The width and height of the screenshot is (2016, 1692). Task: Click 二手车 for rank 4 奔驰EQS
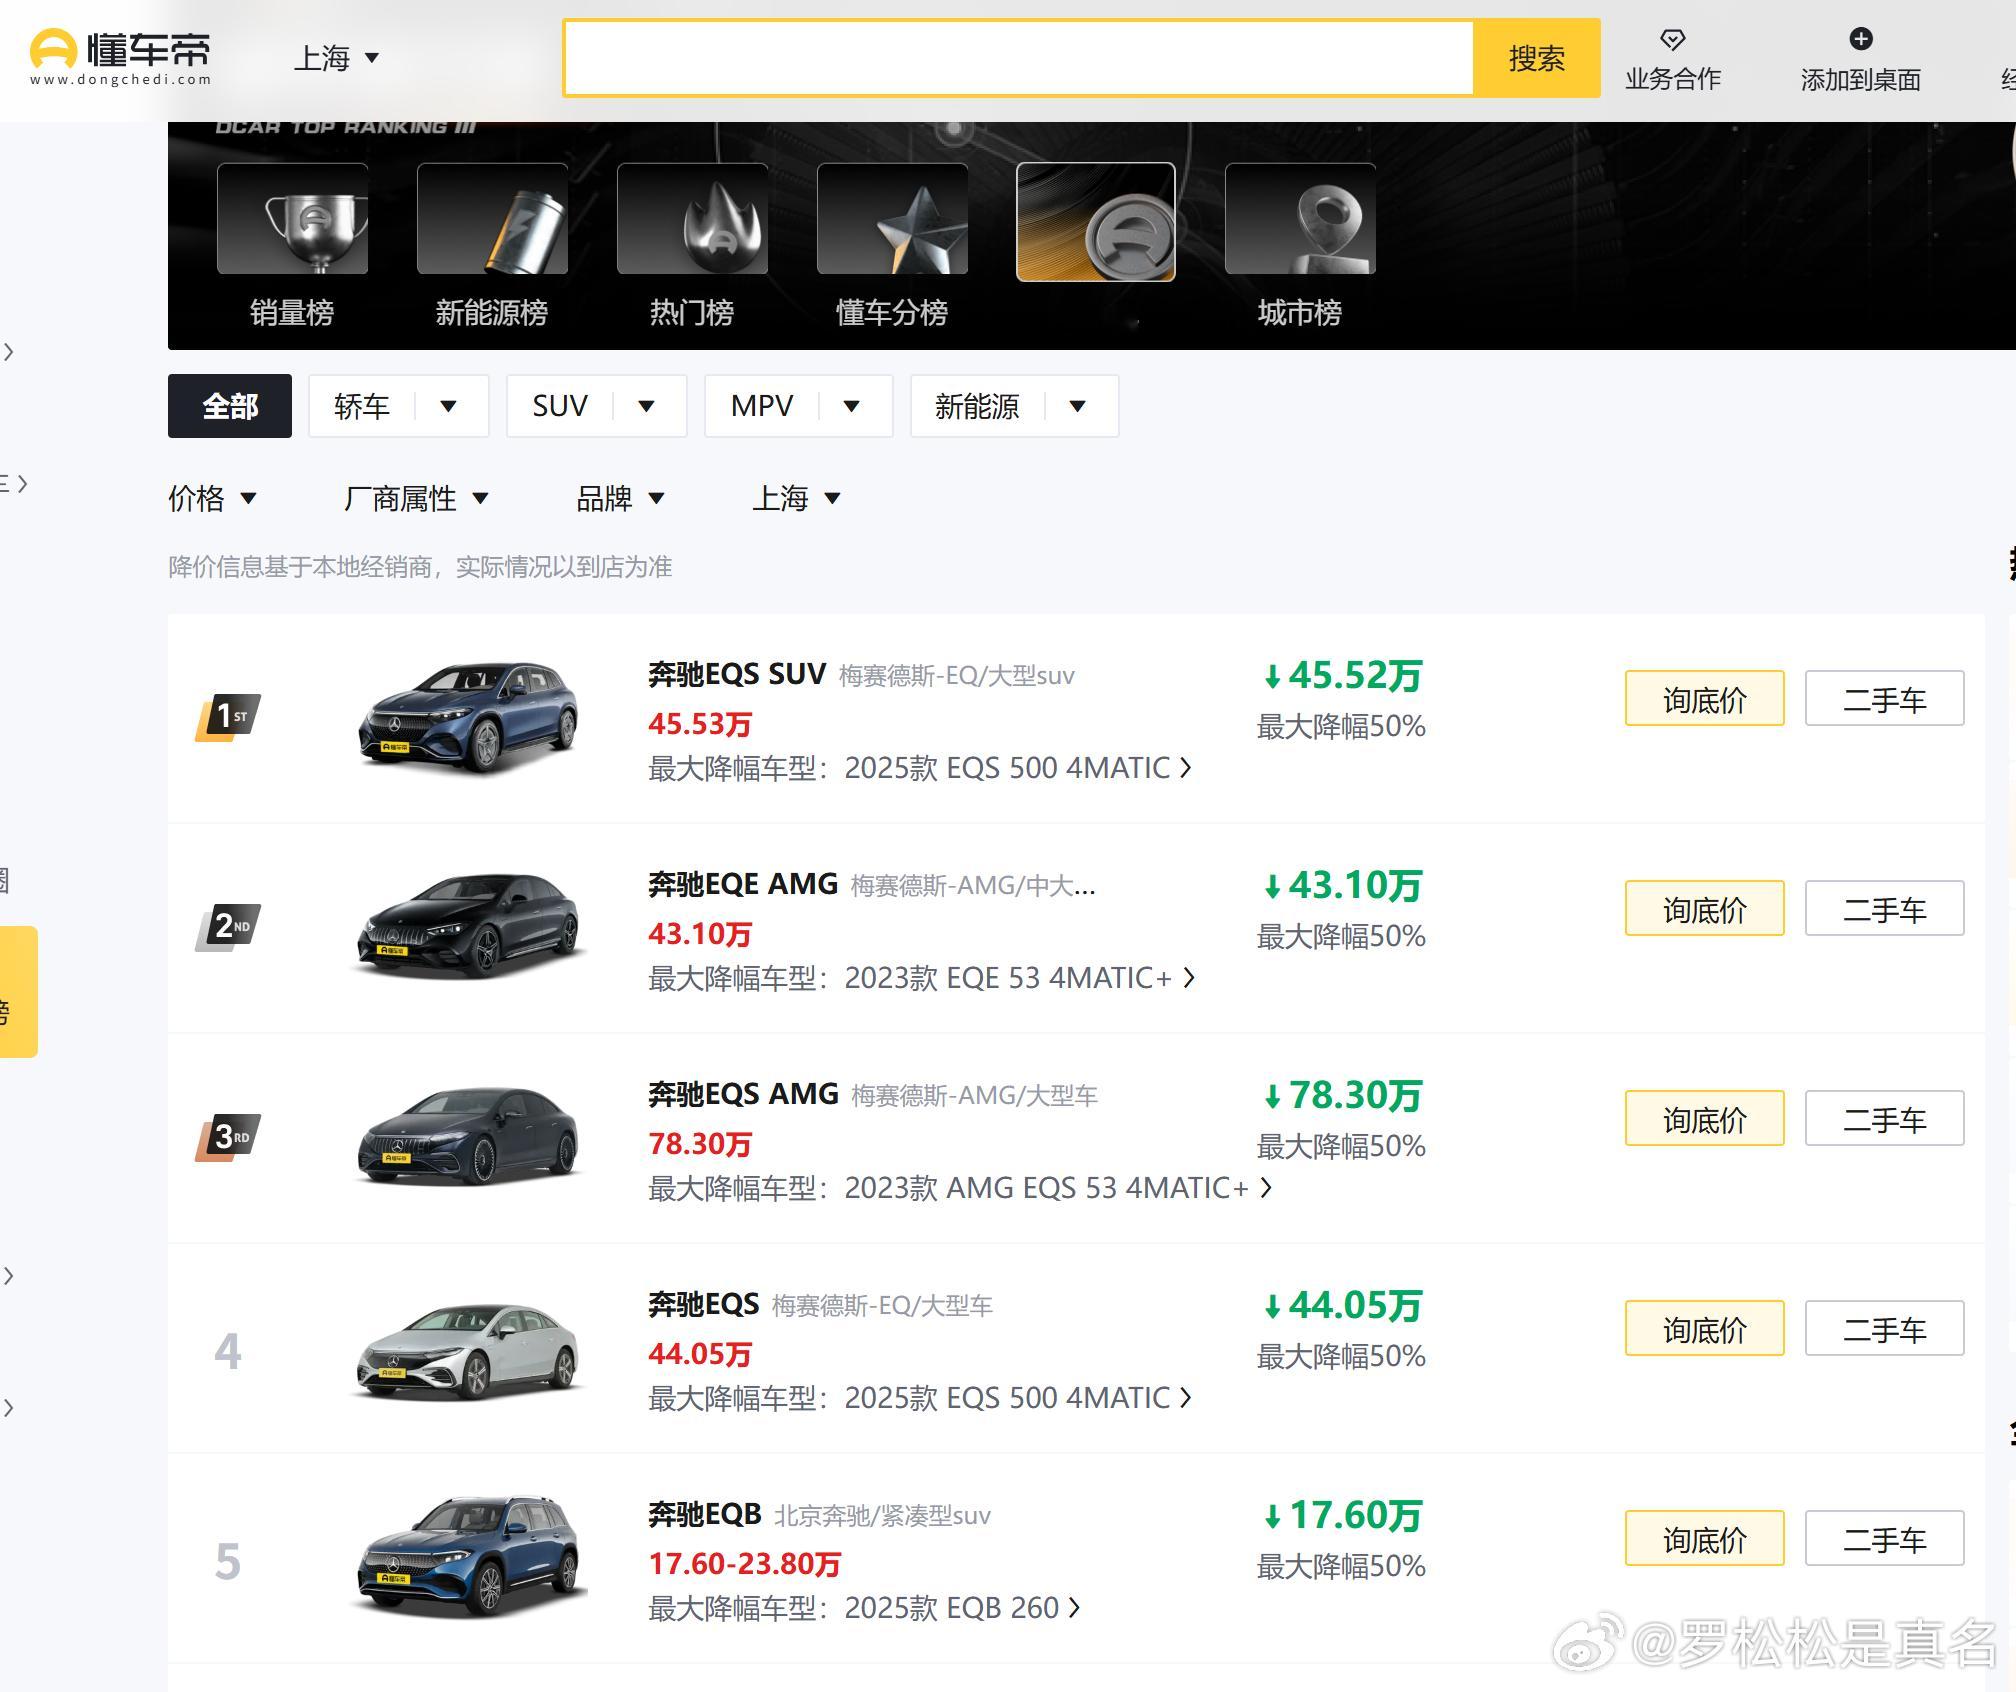click(1884, 1328)
